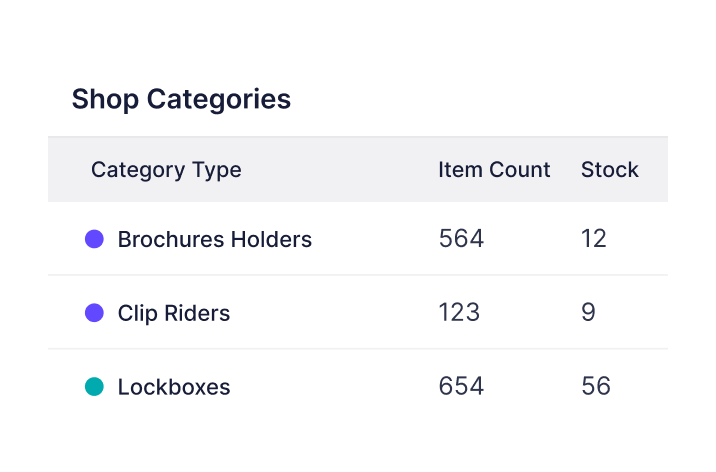Viewport: 716px width, 472px height.
Task: Open the Lockboxes category
Action: tap(173, 387)
